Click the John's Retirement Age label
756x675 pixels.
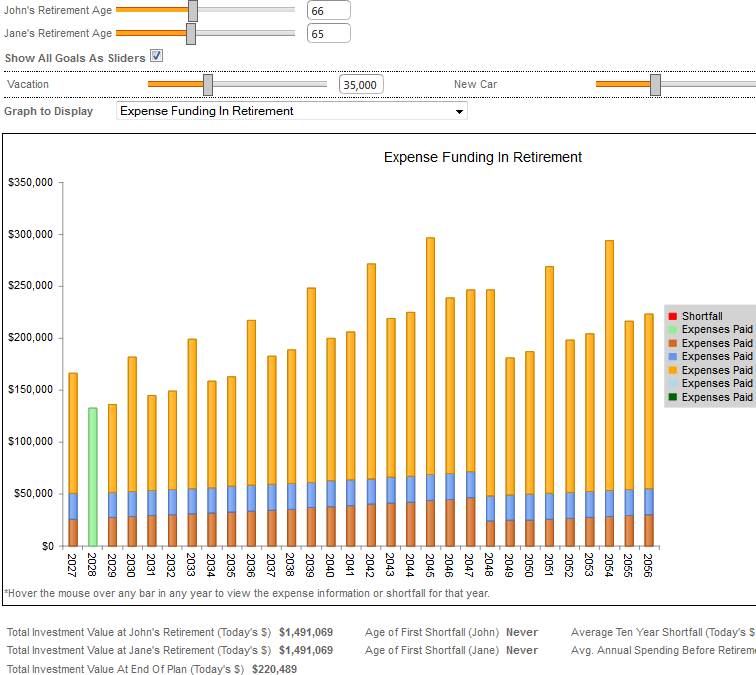(x=58, y=10)
